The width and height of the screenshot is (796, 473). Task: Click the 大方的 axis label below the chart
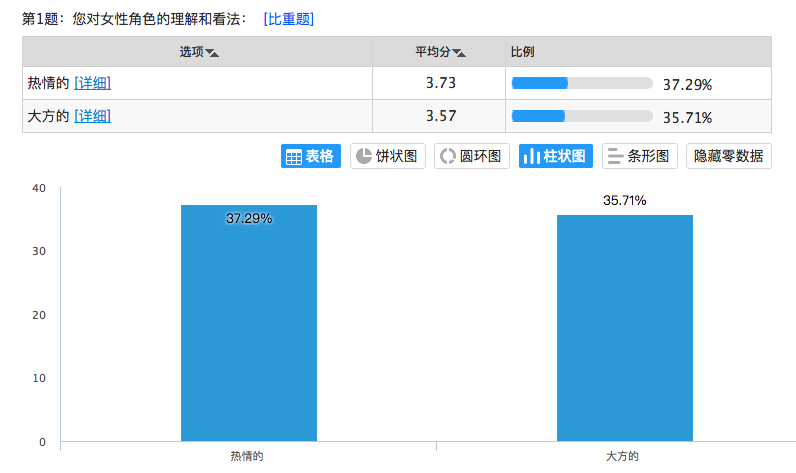622,456
